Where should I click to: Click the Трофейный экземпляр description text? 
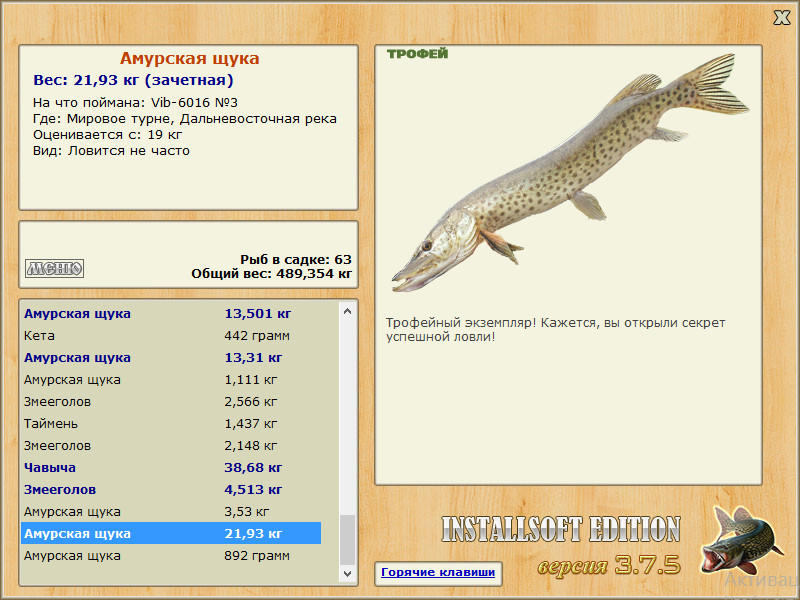[x=555, y=330]
